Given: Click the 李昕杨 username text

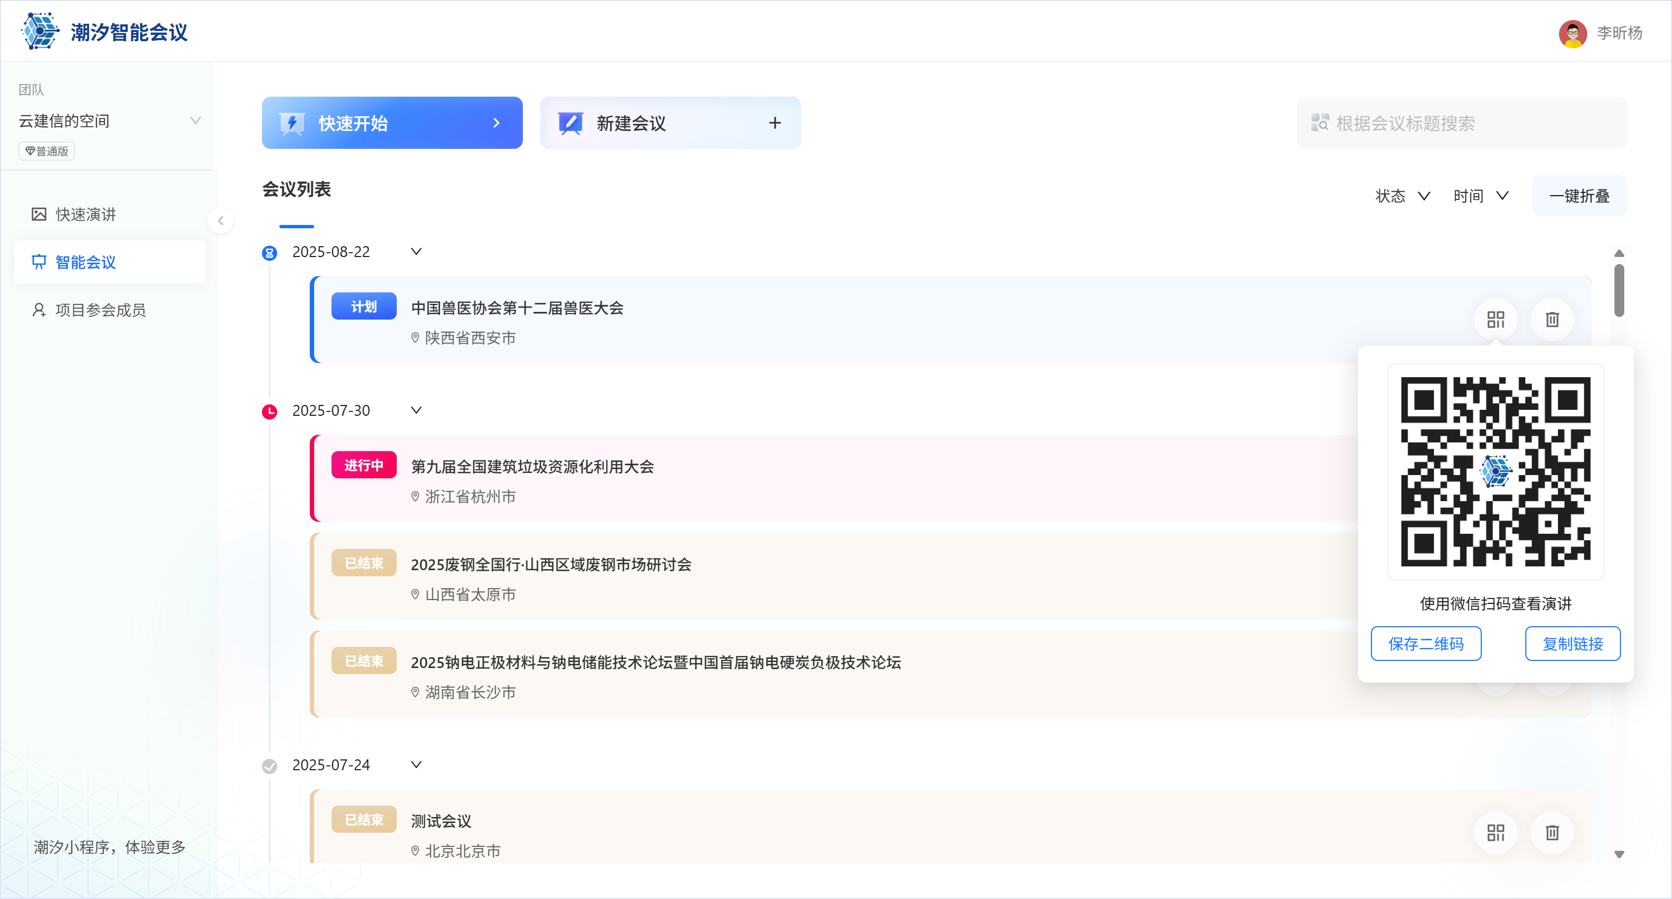Looking at the screenshot, I should click(1619, 33).
